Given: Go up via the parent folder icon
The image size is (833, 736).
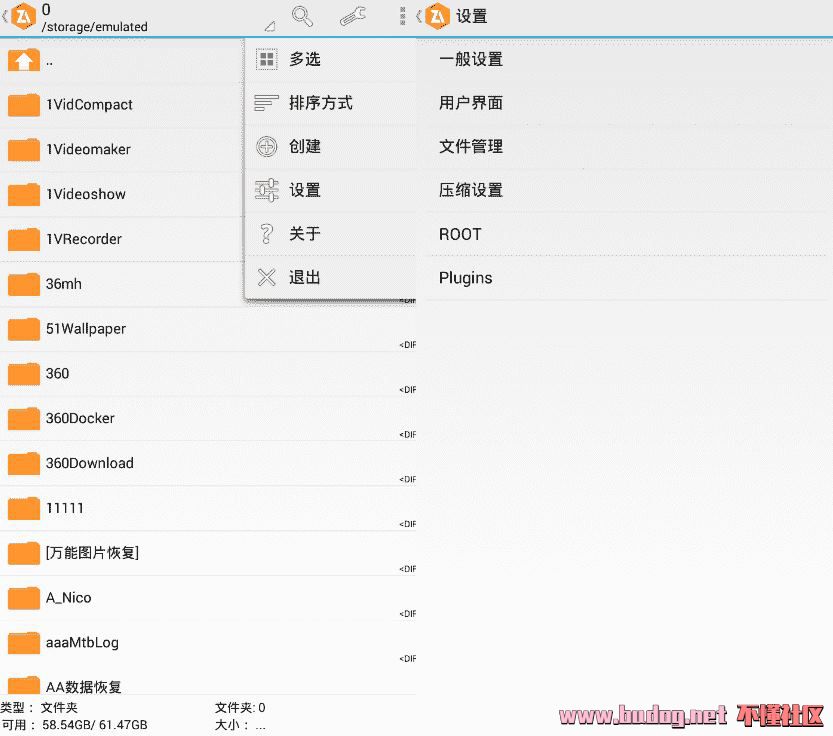Looking at the screenshot, I should (23, 61).
